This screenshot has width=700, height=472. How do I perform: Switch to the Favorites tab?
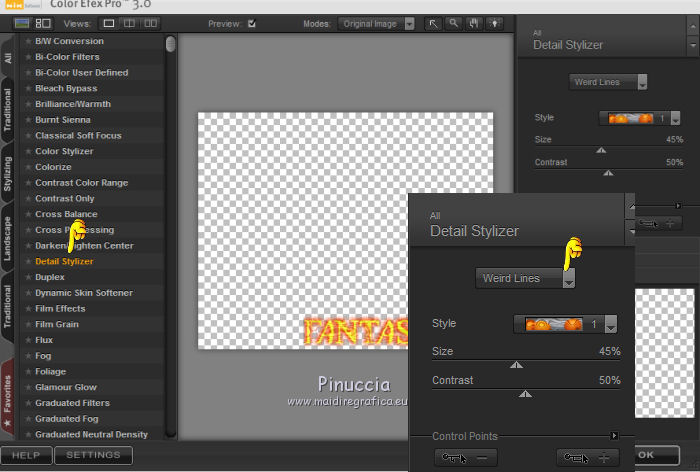(8, 400)
